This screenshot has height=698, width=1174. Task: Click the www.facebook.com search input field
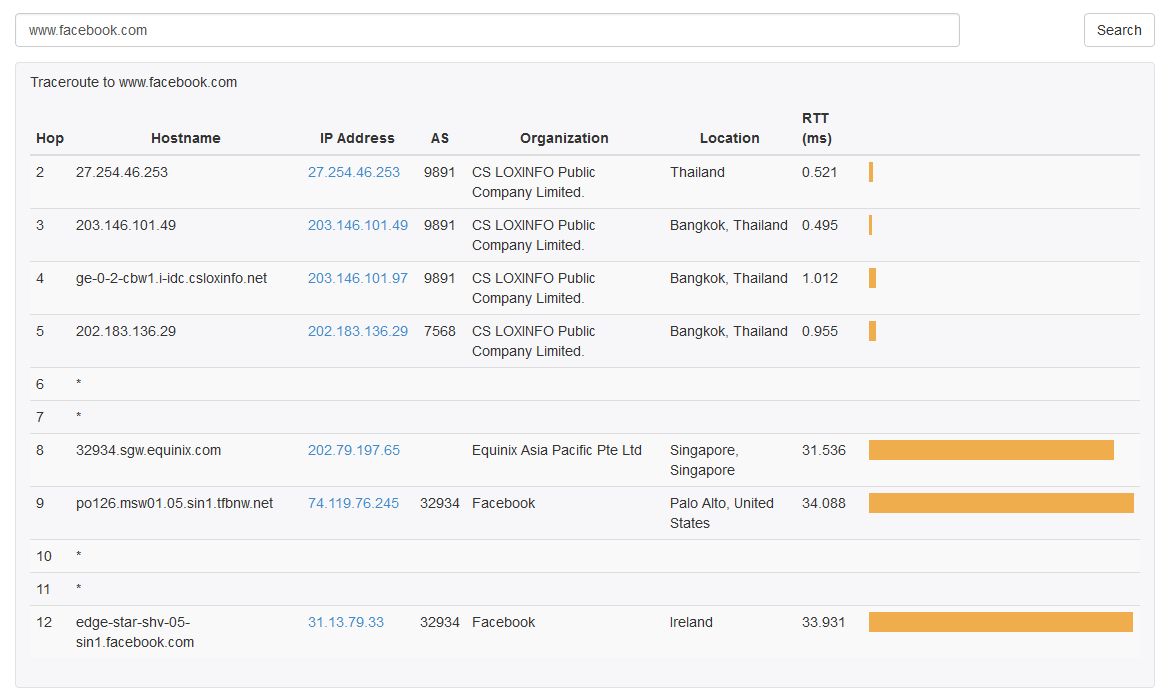[487, 30]
